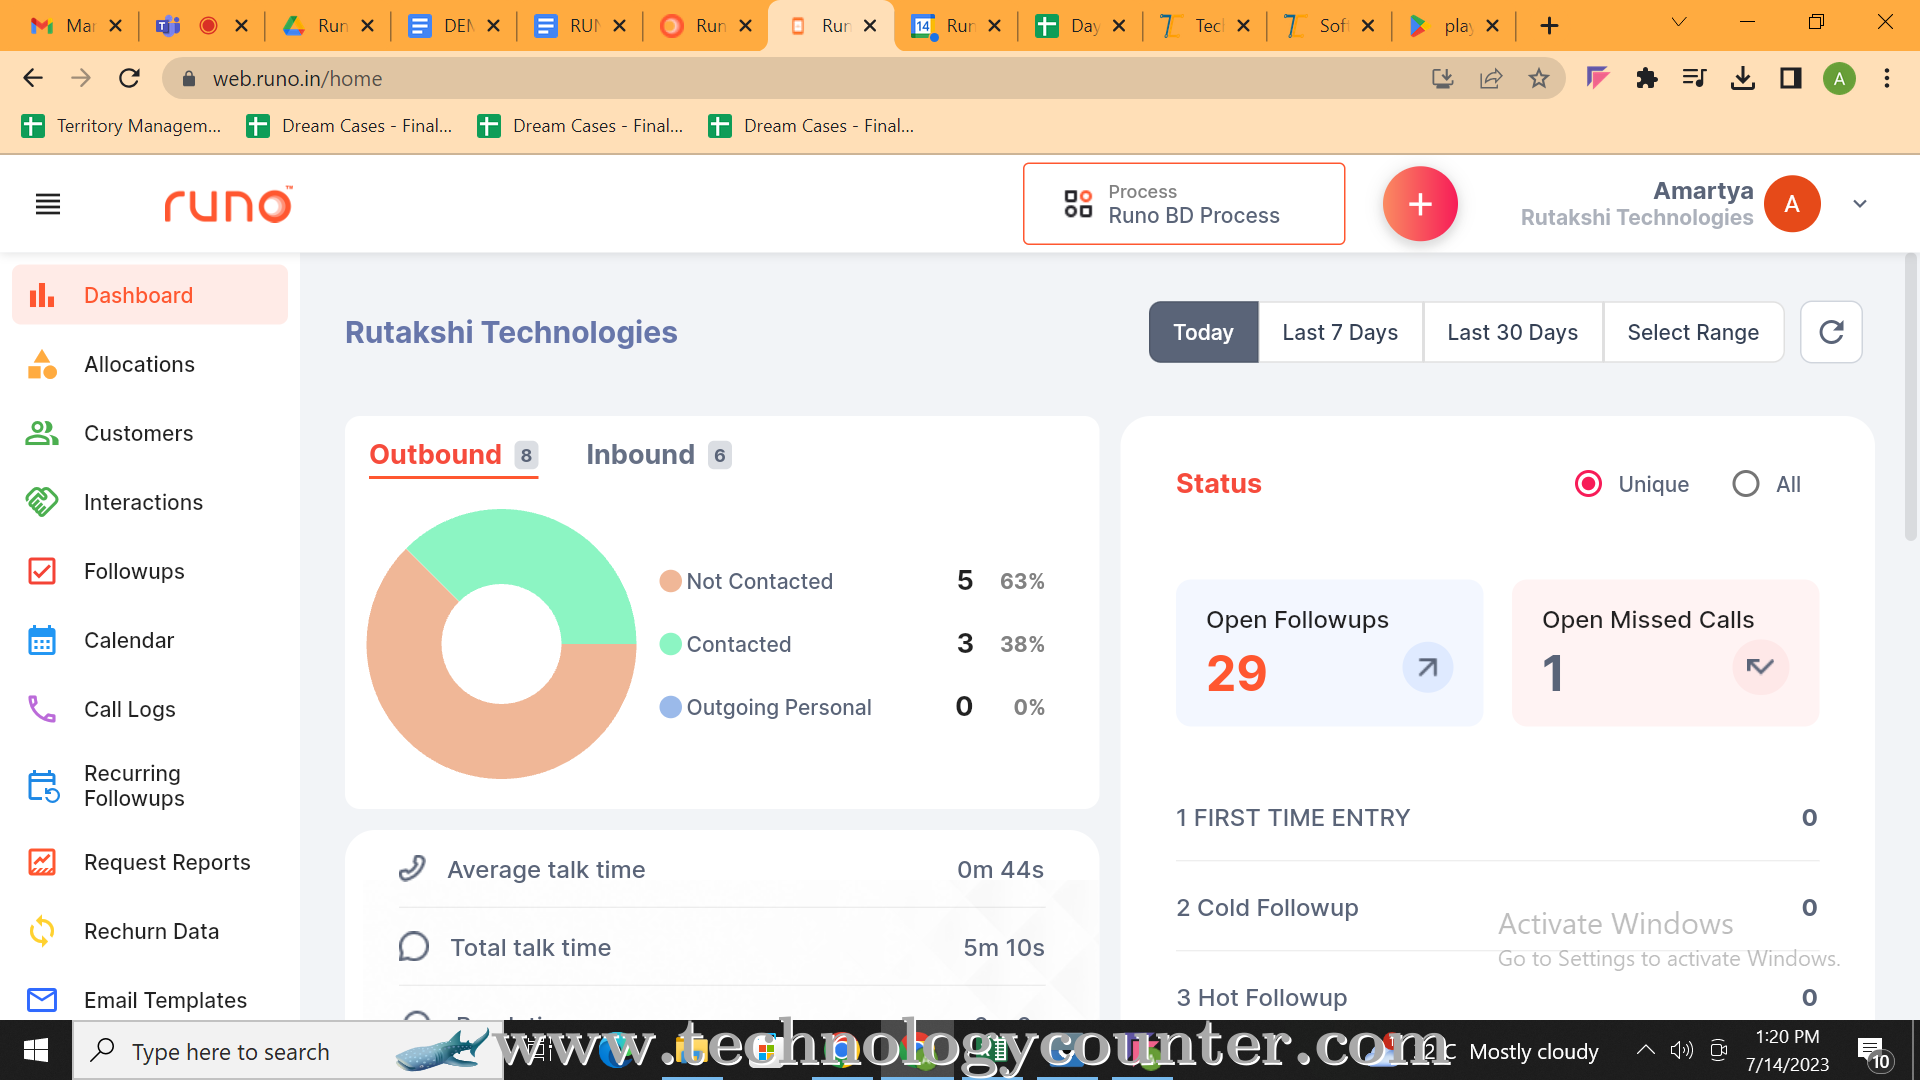Select the Last 30 Days filter

(x=1512, y=332)
